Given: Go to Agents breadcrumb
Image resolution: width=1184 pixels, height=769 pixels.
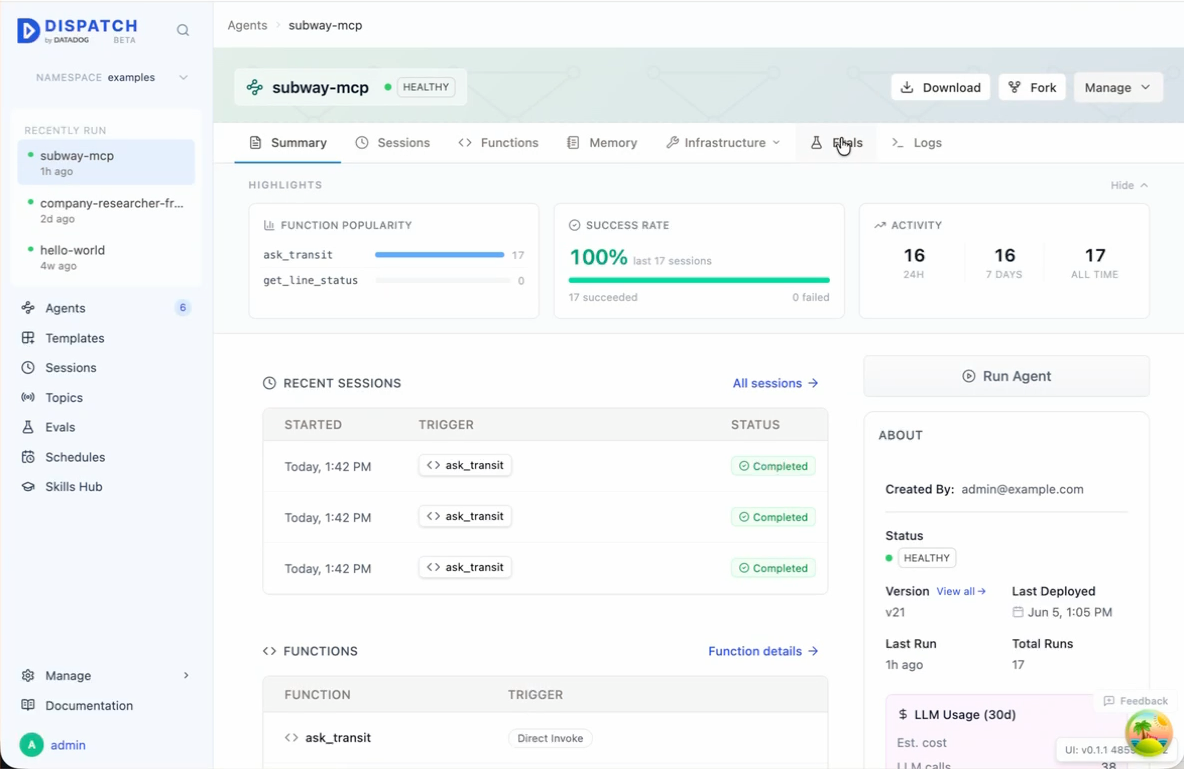Looking at the screenshot, I should [x=247, y=25].
